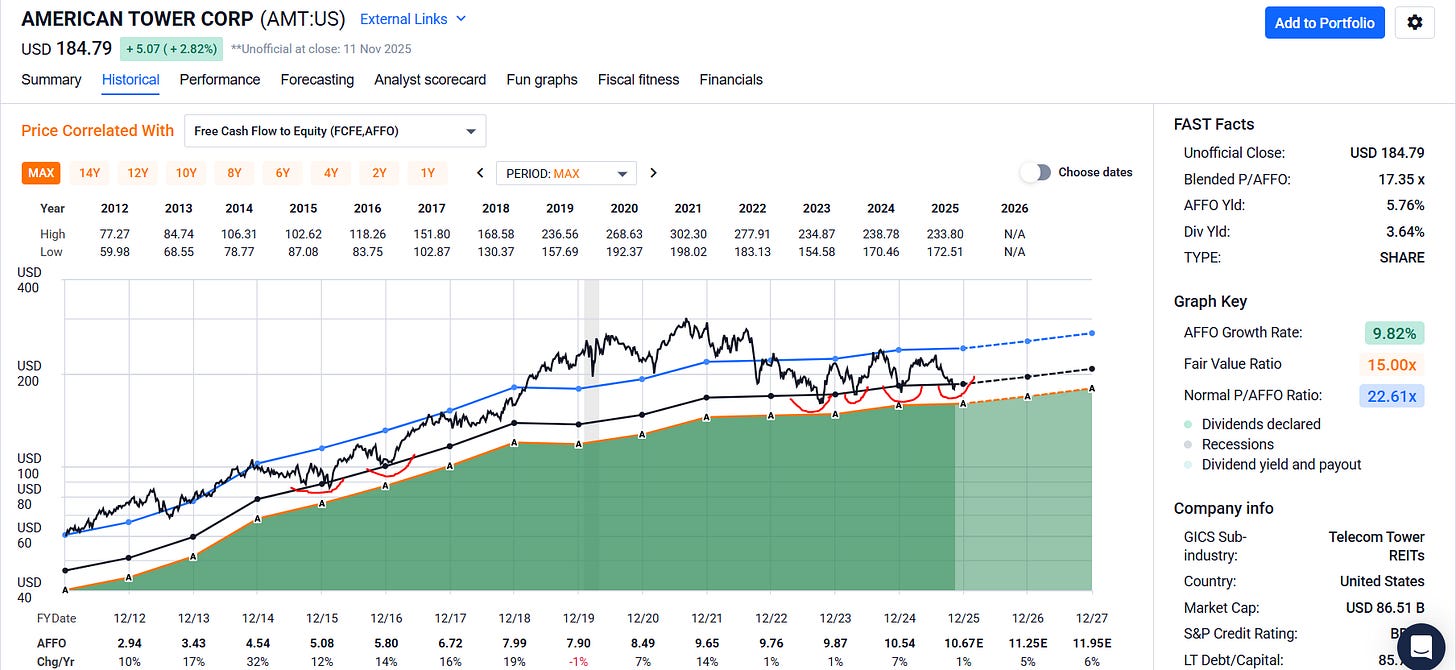
Task: Toggle Recessions legend item
Action: coord(1228,444)
